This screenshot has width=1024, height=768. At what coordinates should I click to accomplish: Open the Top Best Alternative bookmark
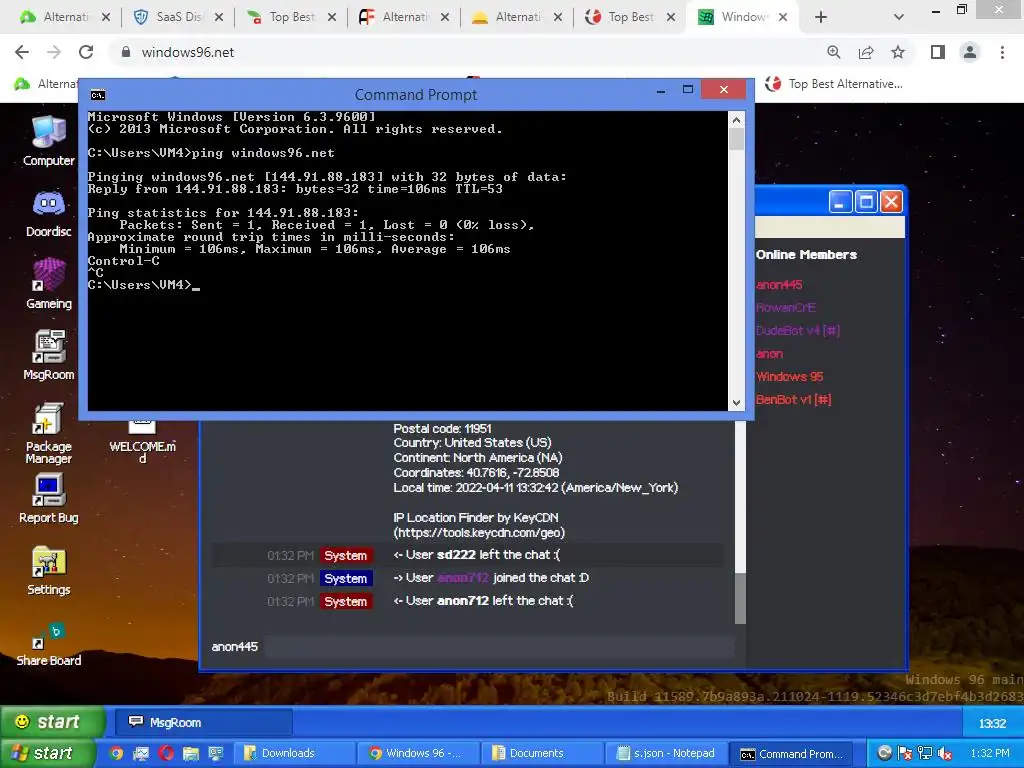tap(835, 84)
